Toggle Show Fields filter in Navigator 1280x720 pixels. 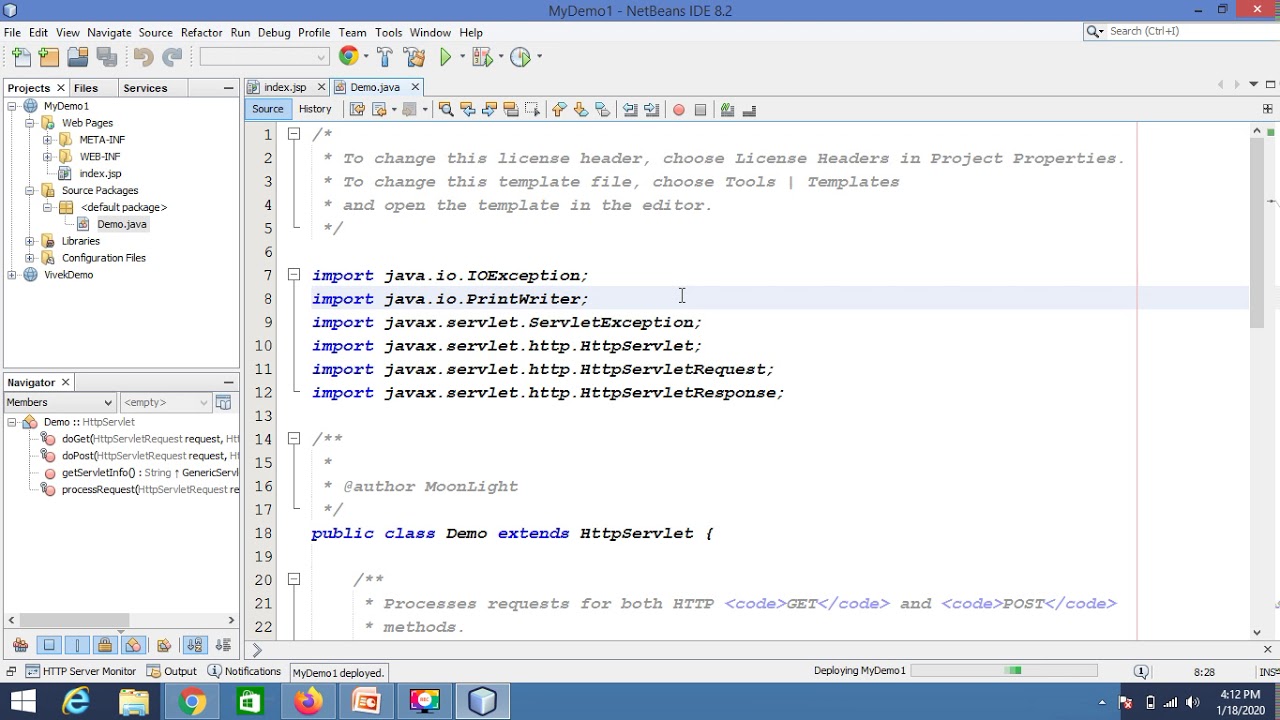[49, 645]
